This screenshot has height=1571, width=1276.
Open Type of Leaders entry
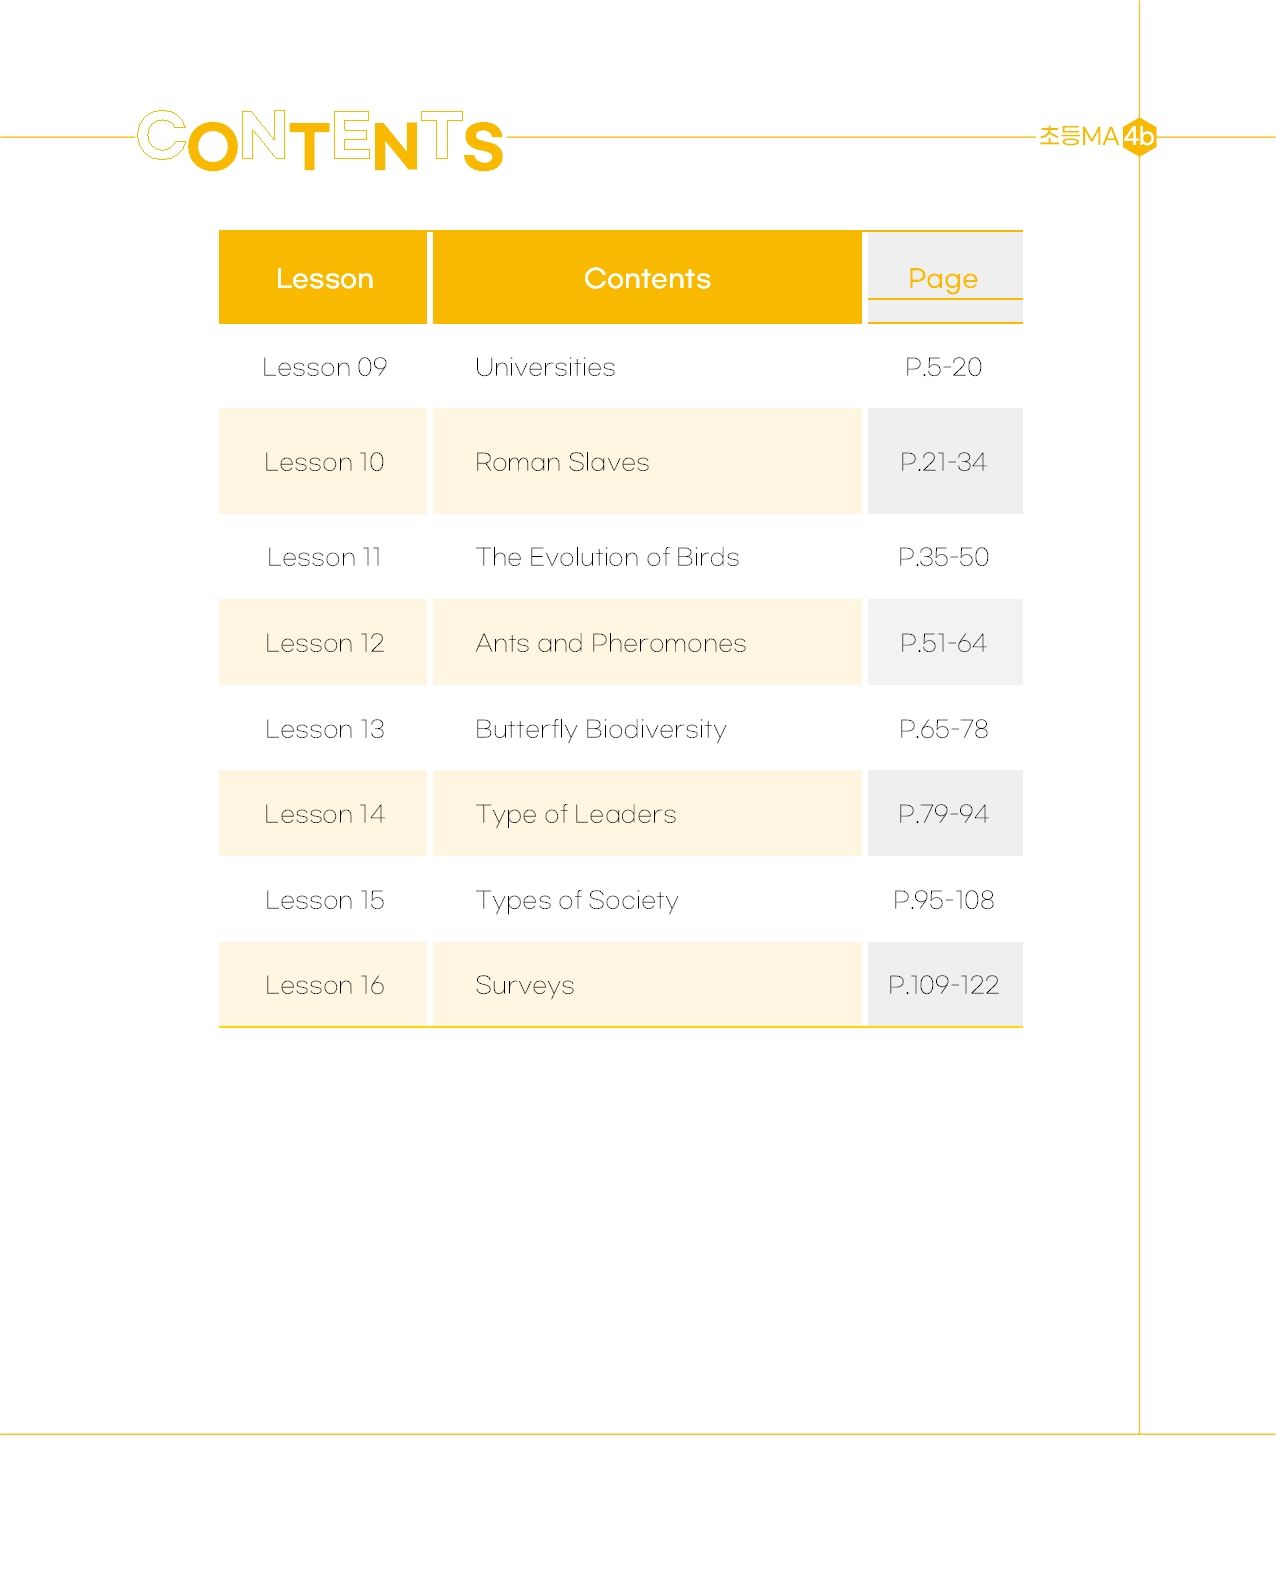(x=576, y=815)
